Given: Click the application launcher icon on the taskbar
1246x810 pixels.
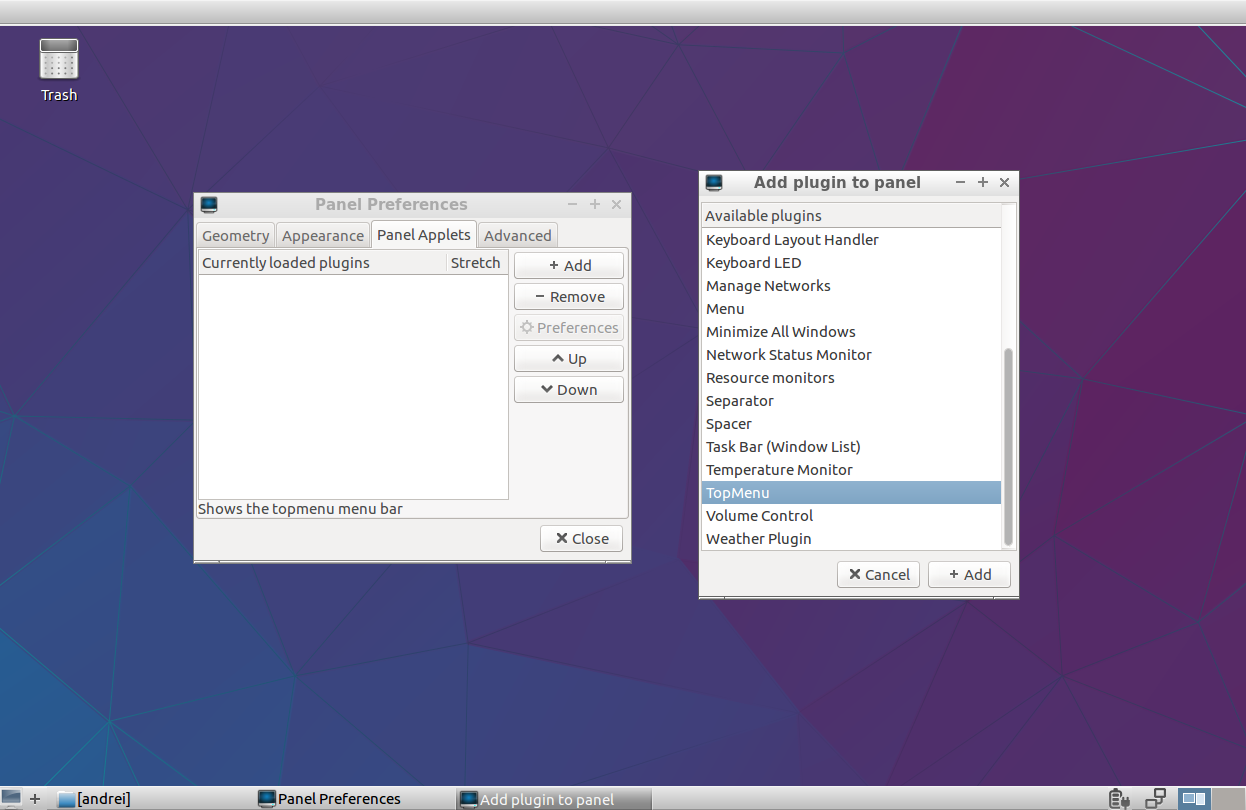Looking at the screenshot, I should pos(10,798).
